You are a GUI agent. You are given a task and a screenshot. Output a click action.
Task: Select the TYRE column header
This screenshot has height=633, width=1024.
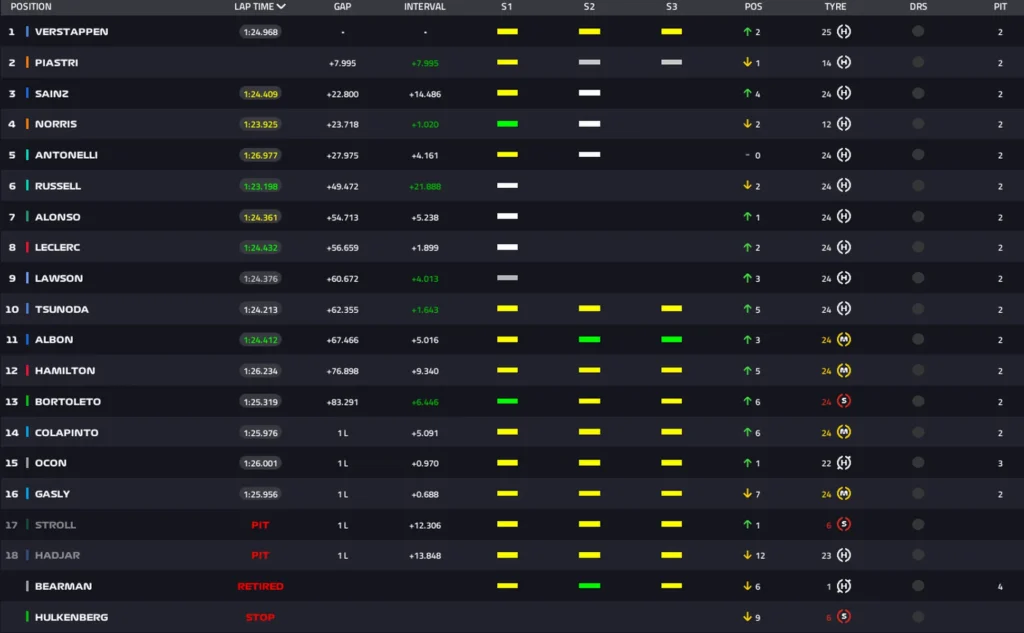(x=835, y=6)
